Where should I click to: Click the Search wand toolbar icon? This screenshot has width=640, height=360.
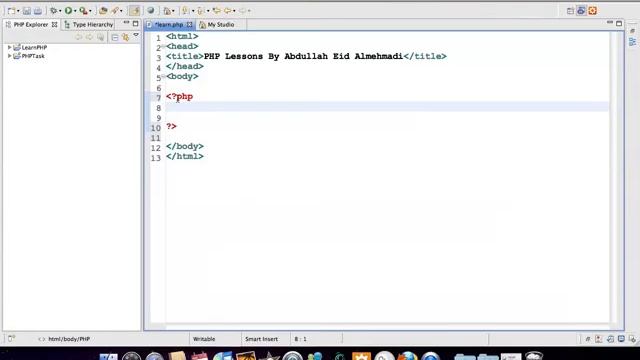(x=116, y=11)
